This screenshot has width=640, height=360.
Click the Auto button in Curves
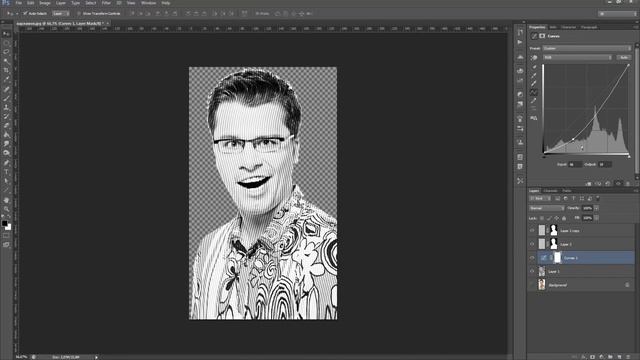pos(624,58)
